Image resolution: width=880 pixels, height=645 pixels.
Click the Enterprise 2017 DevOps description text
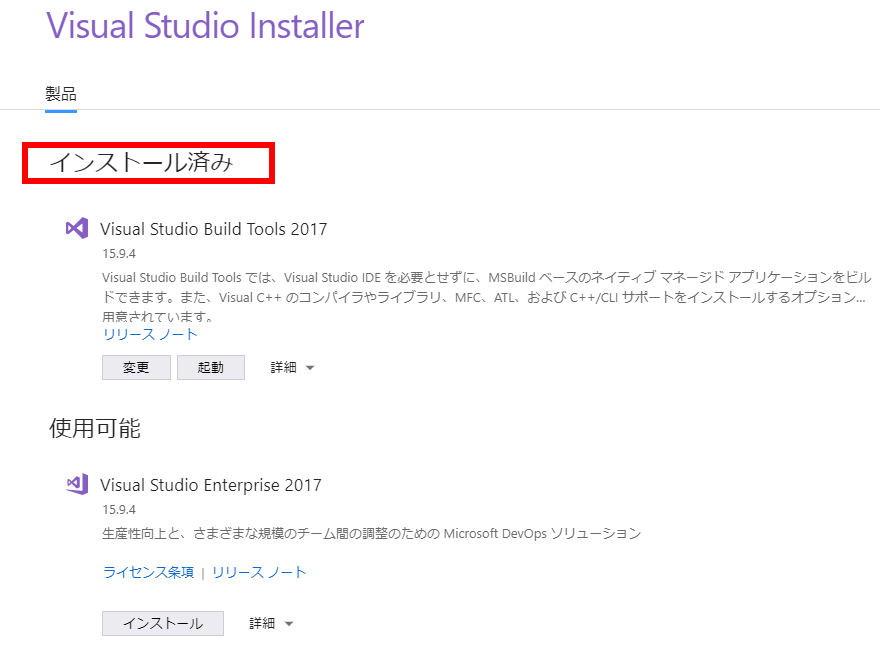pyautogui.click(x=372, y=533)
